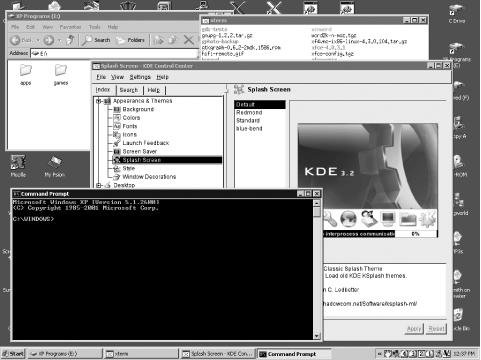Click the Forward arrow in the Explorer toolbar

49,40
